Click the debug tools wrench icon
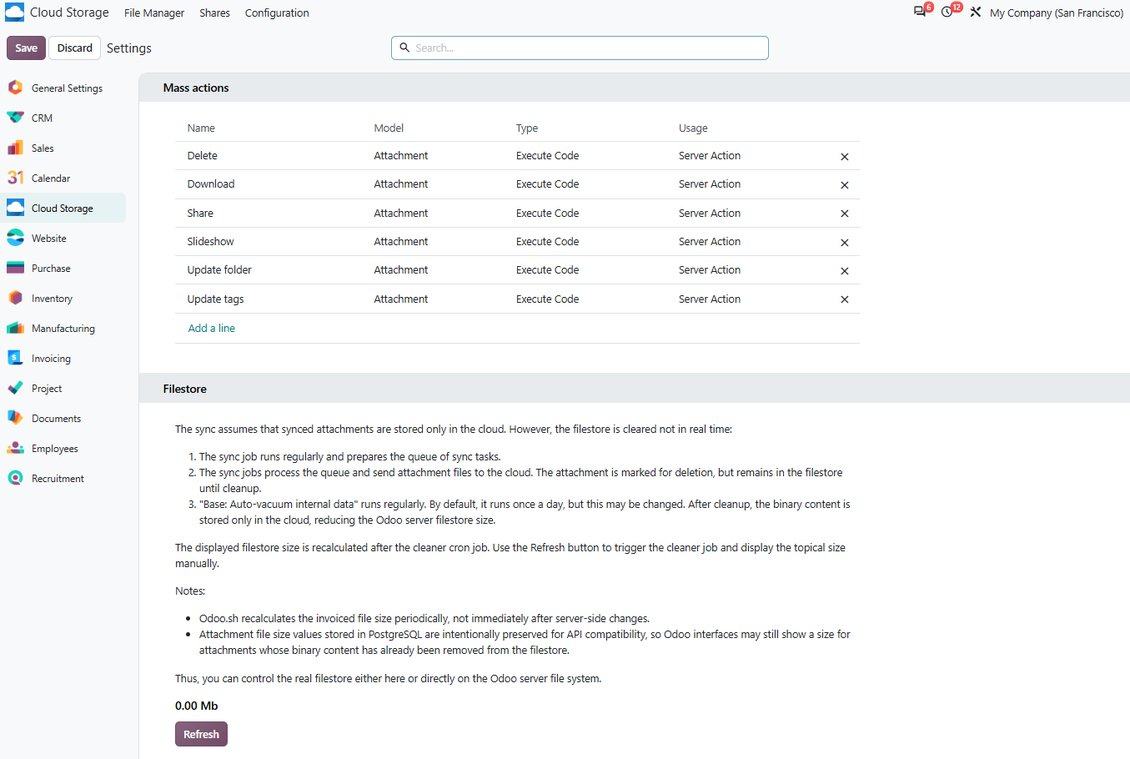The image size is (1130, 759). coord(975,12)
